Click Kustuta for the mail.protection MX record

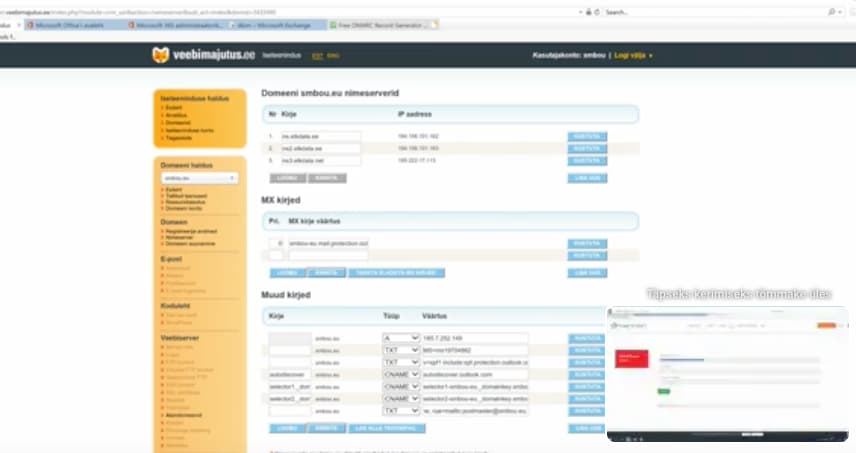coord(587,243)
